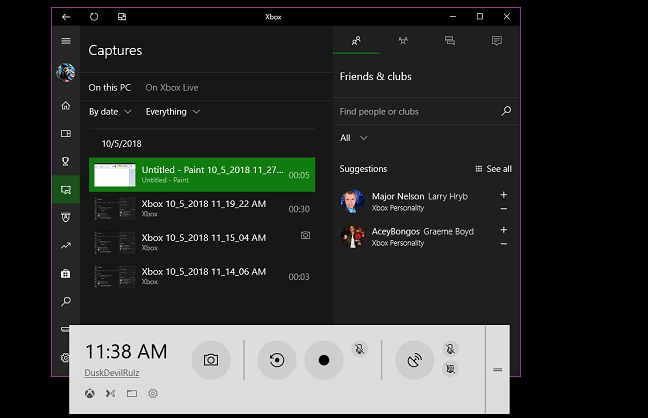
Task: Select the Captures icon in the sidebar
Action: pos(66,190)
